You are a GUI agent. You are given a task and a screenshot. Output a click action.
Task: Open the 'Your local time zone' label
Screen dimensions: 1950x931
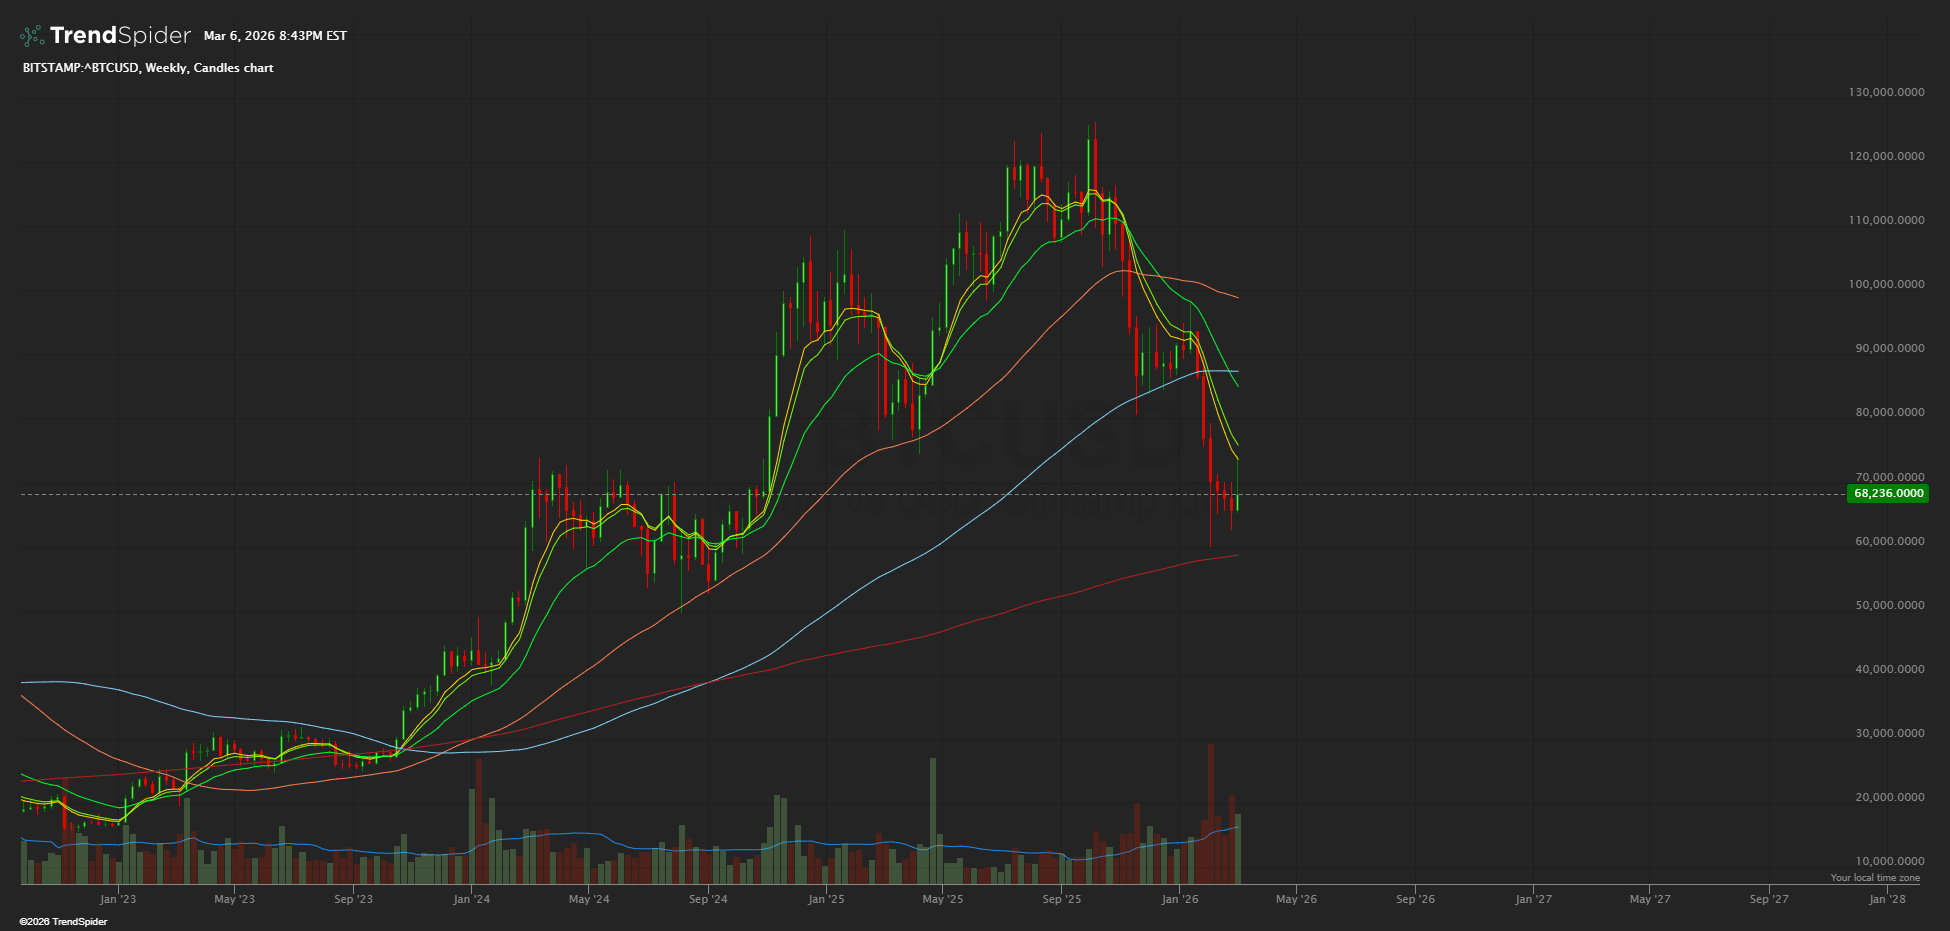[x=1874, y=878]
